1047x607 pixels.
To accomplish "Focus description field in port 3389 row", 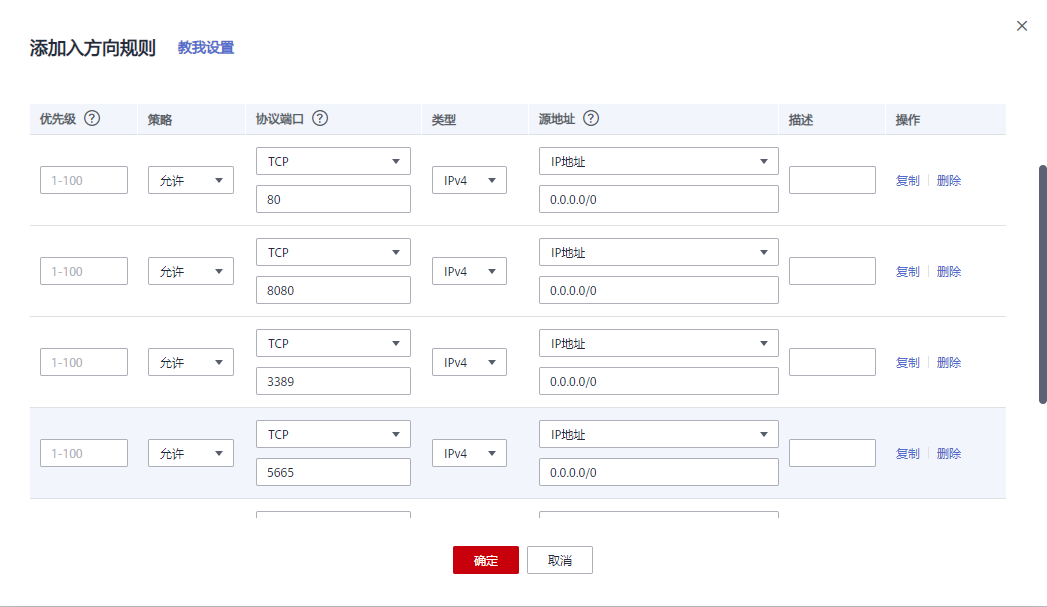I will 832,362.
